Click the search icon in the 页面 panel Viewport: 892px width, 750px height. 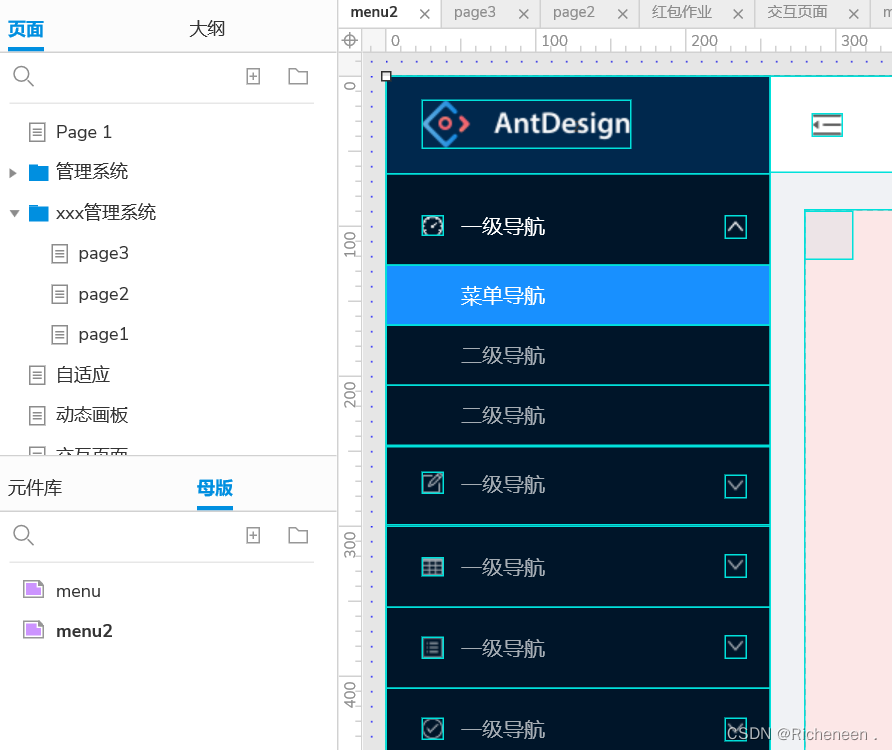click(x=23, y=76)
